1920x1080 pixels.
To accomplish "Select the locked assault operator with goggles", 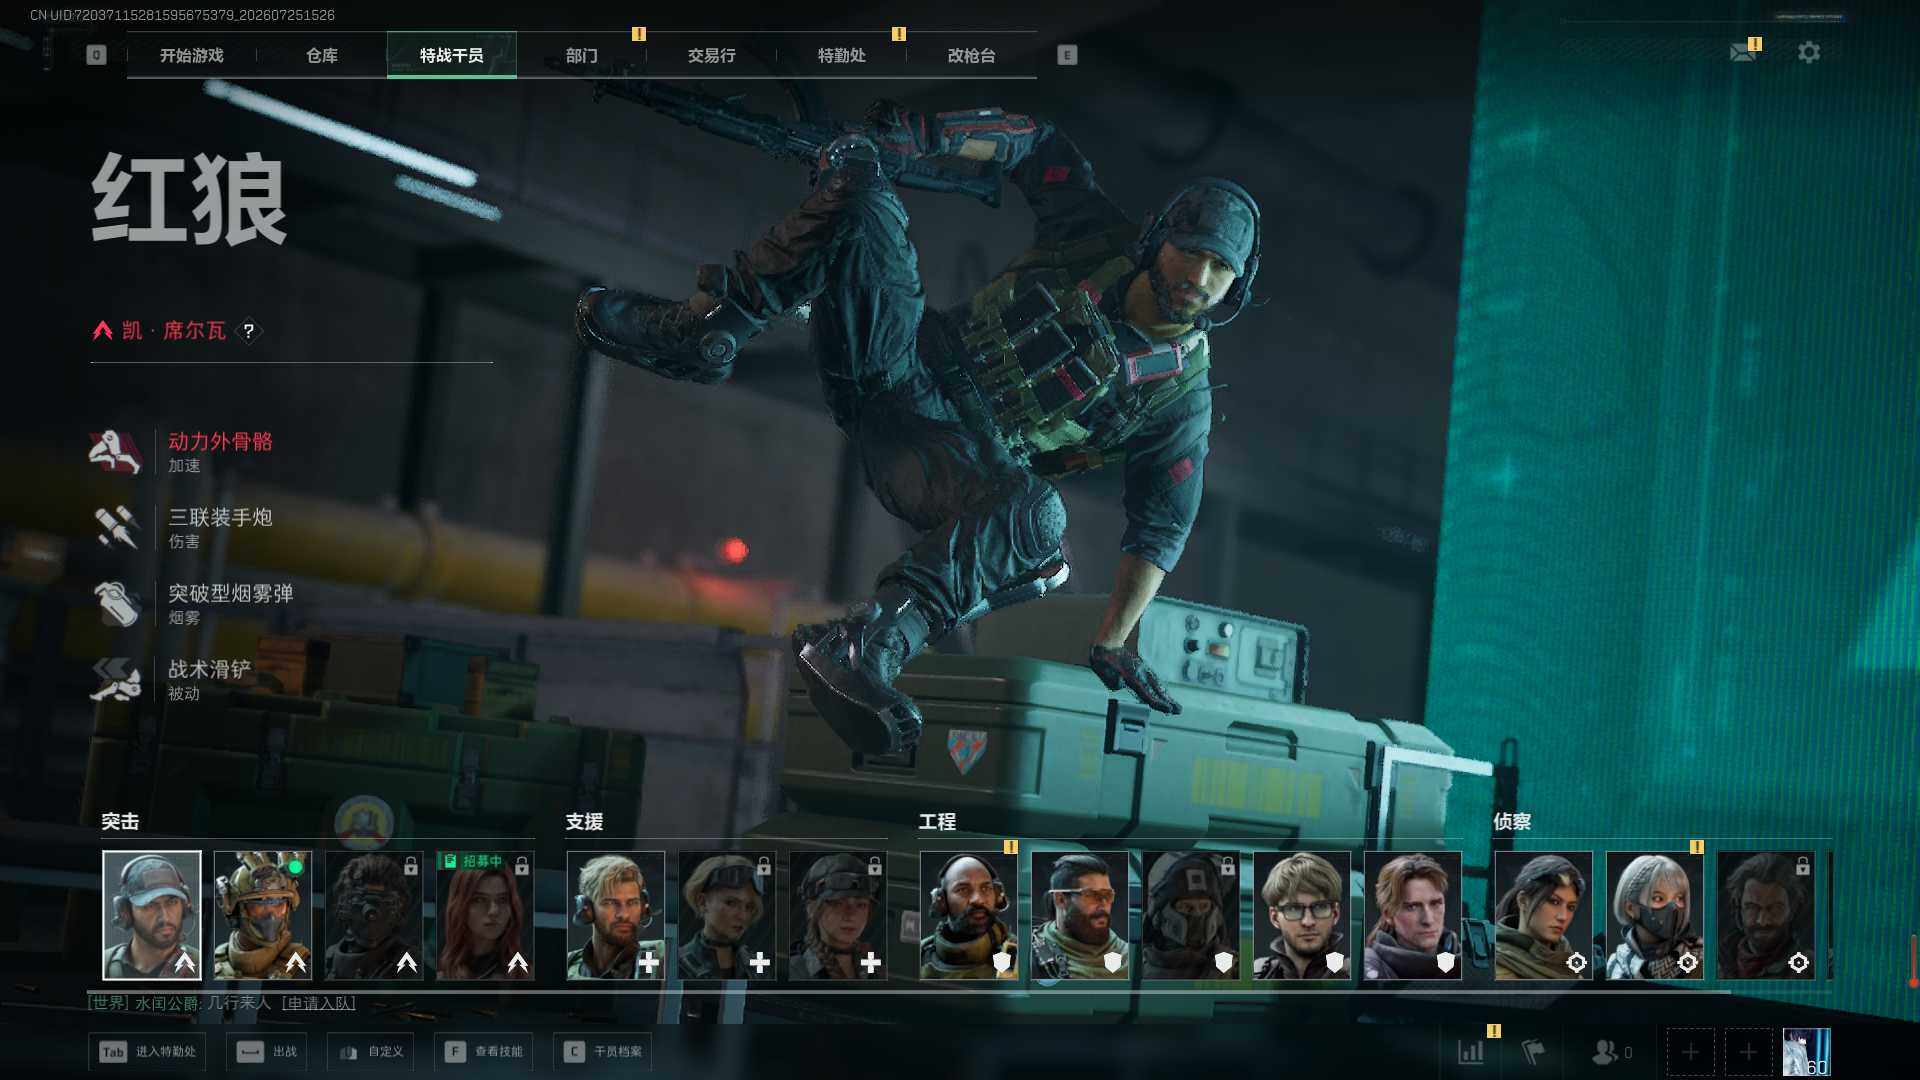I will (x=373, y=915).
